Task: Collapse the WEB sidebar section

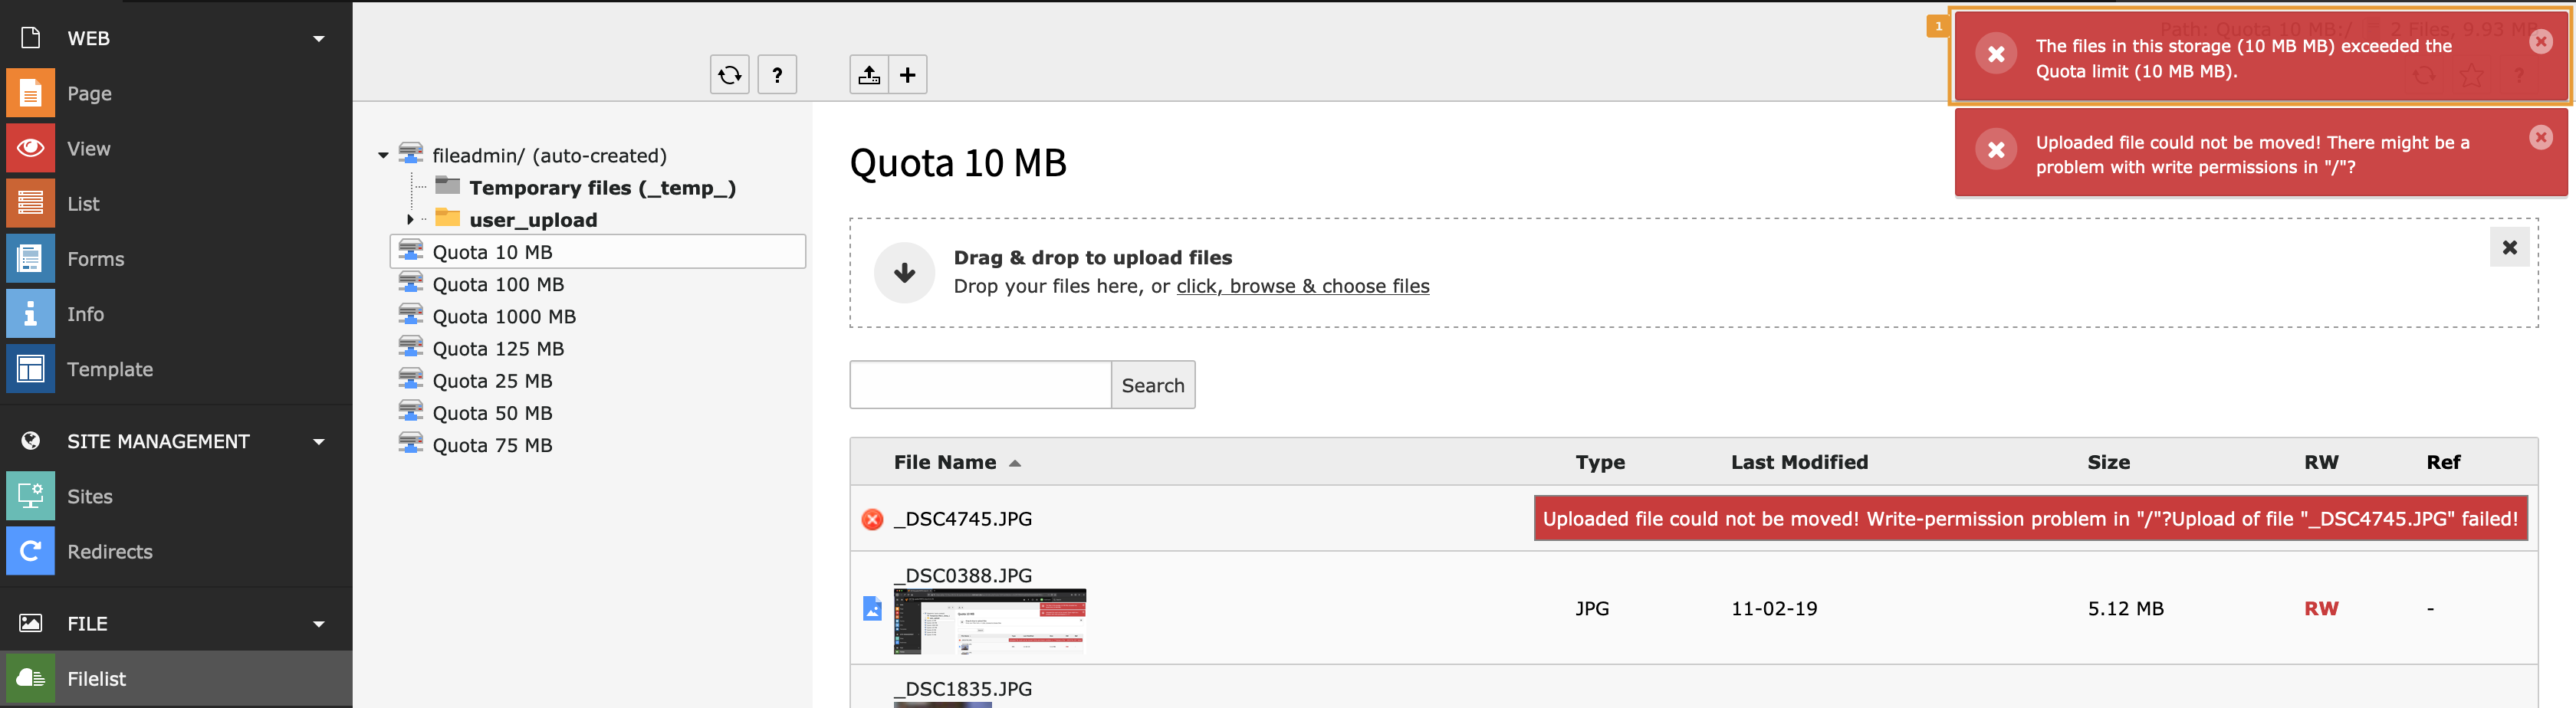Action: 318,37
